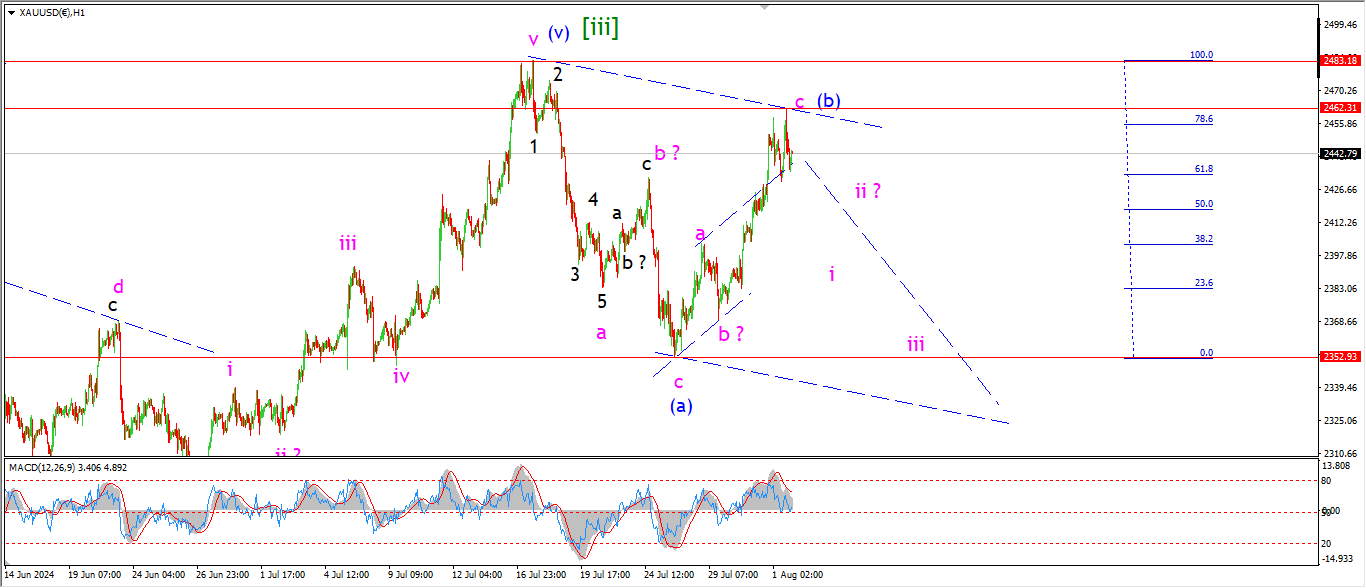
Task: Click the 1 Aug 02:00 time label
Action: (x=797, y=575)
